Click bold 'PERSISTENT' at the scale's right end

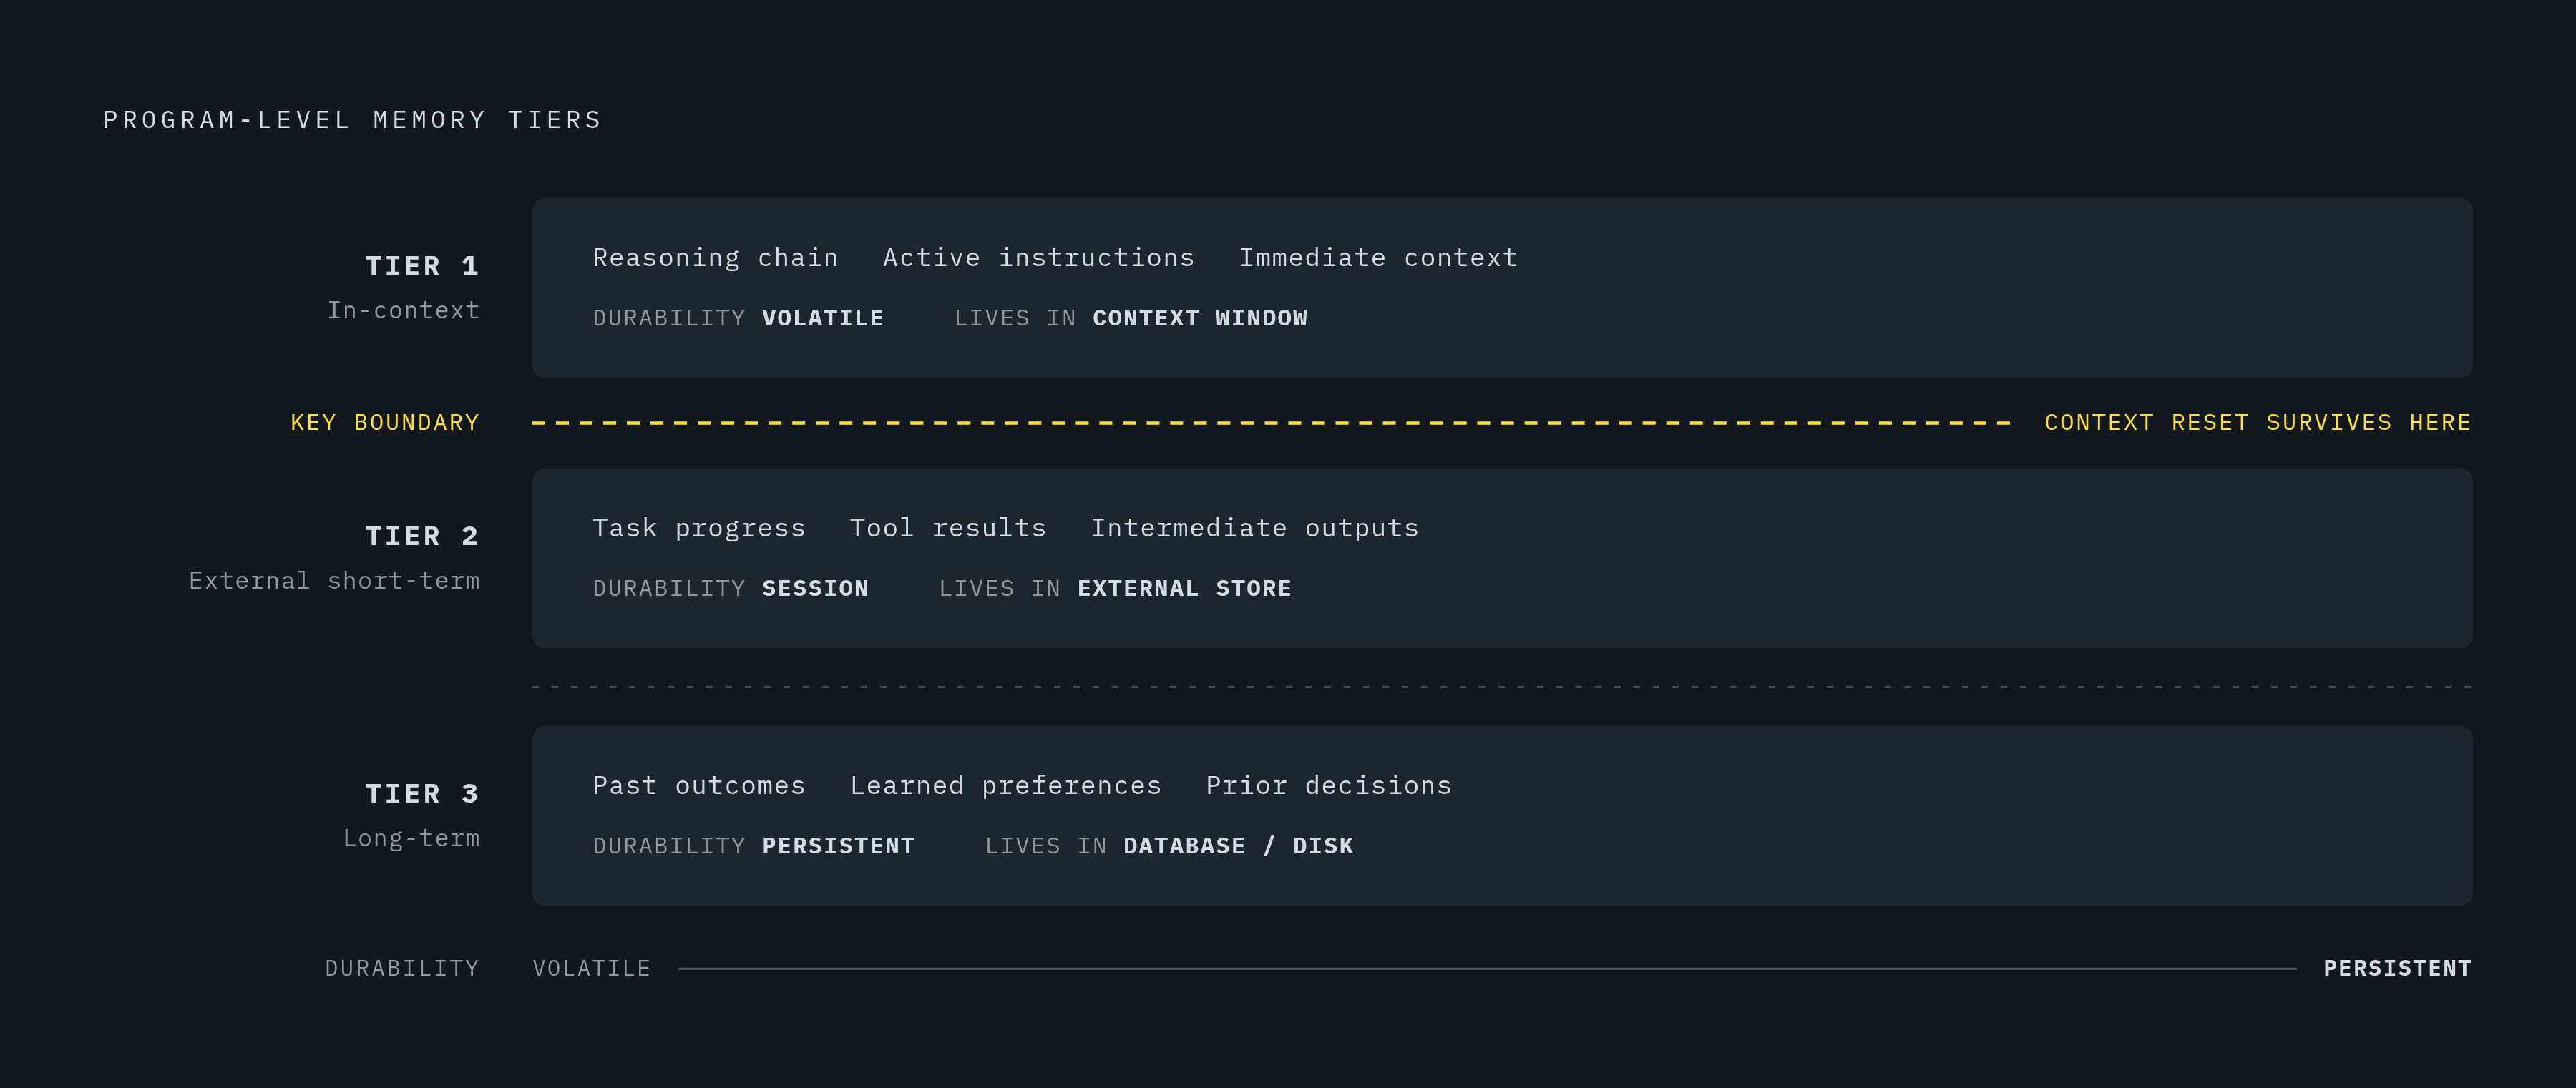coord(2397,968)
